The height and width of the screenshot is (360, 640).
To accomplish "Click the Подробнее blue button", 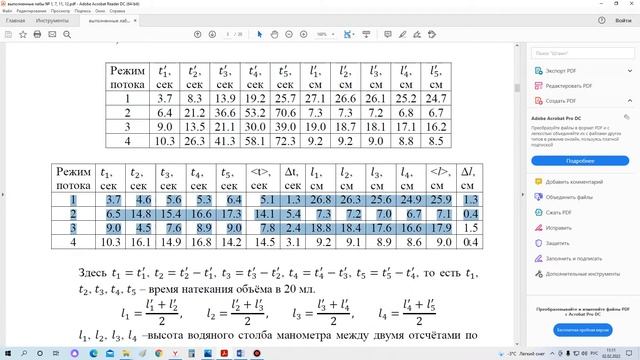I will (x=580, y=161).
